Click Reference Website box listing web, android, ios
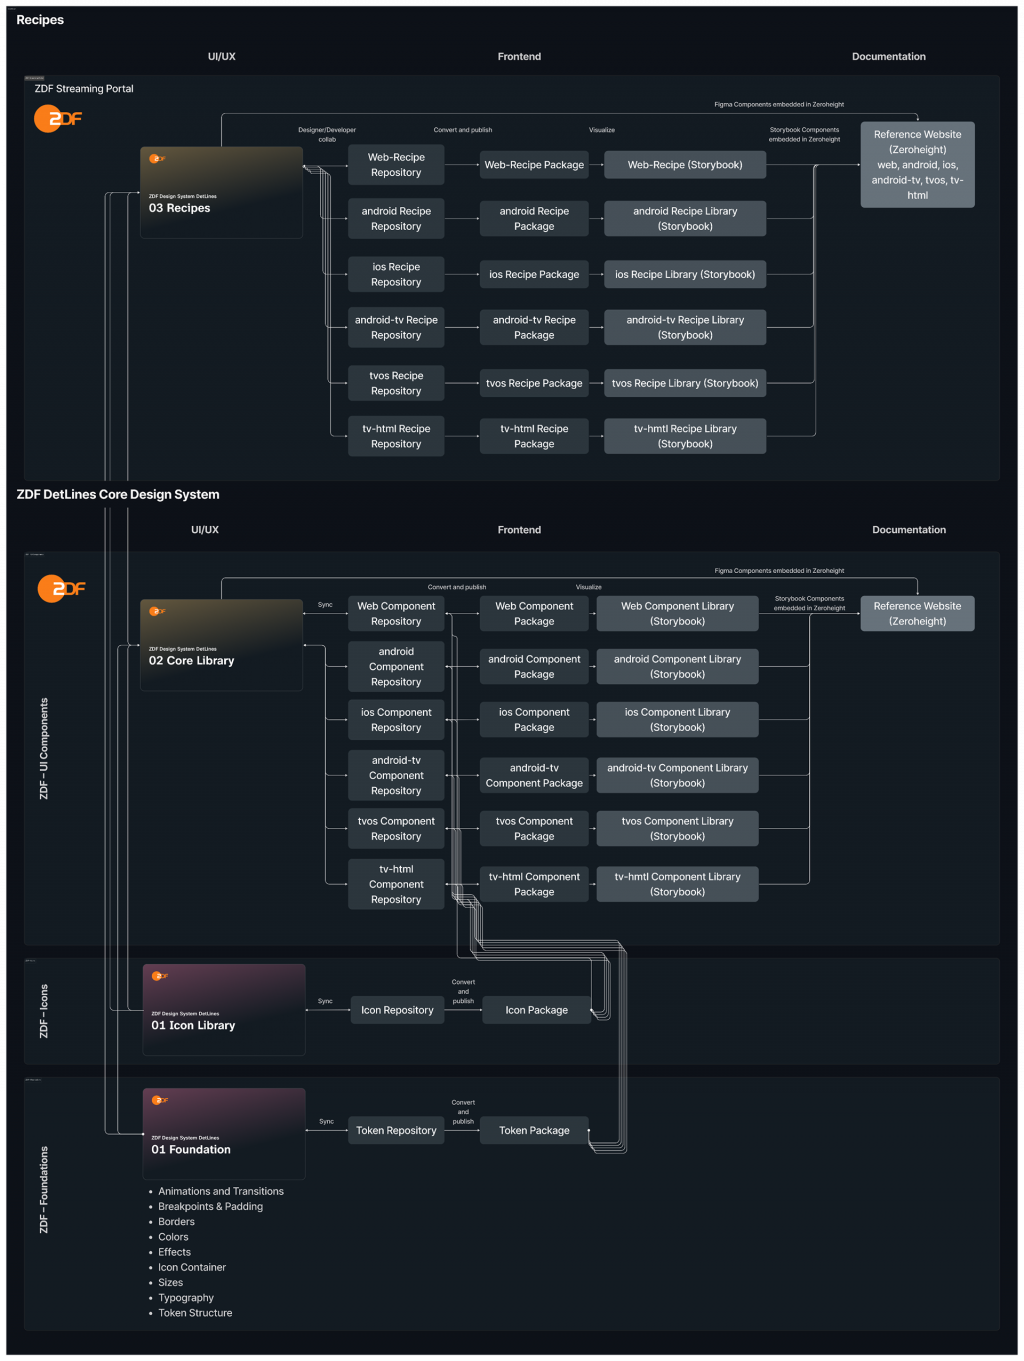Viewport: 1024px width, 1361px height. coord(917,165)
